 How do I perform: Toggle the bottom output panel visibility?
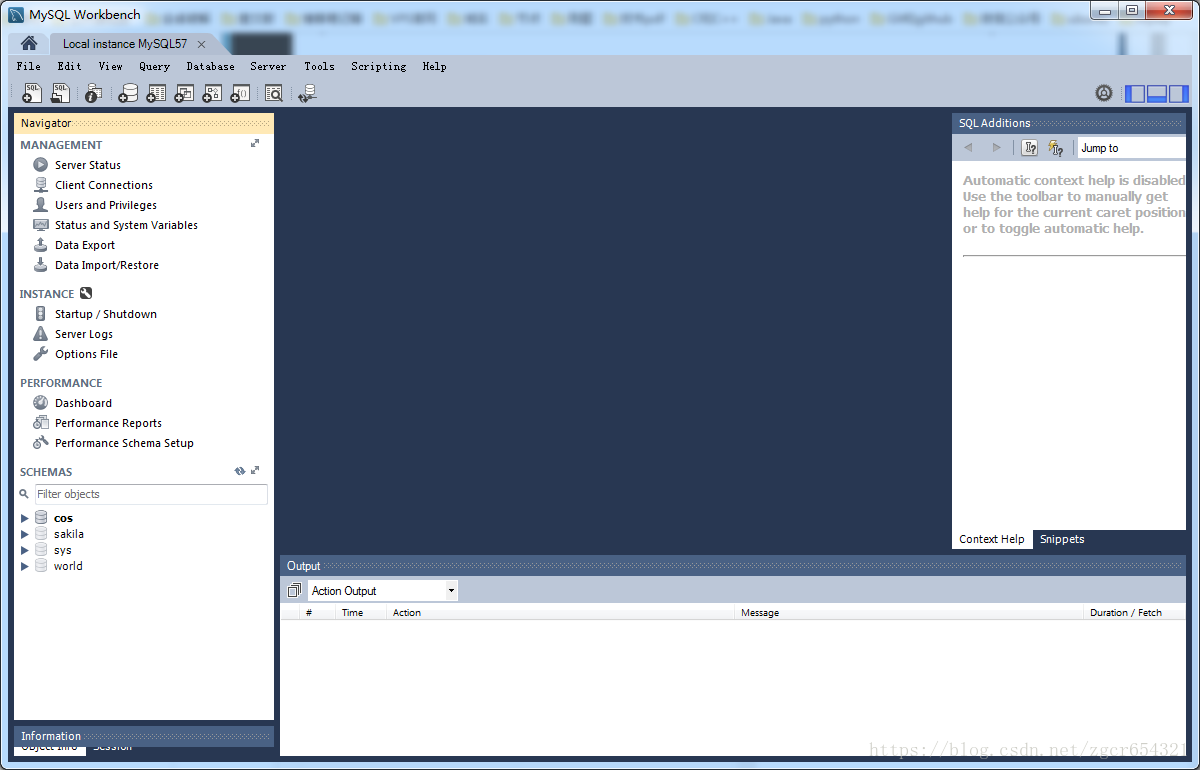1157,93
